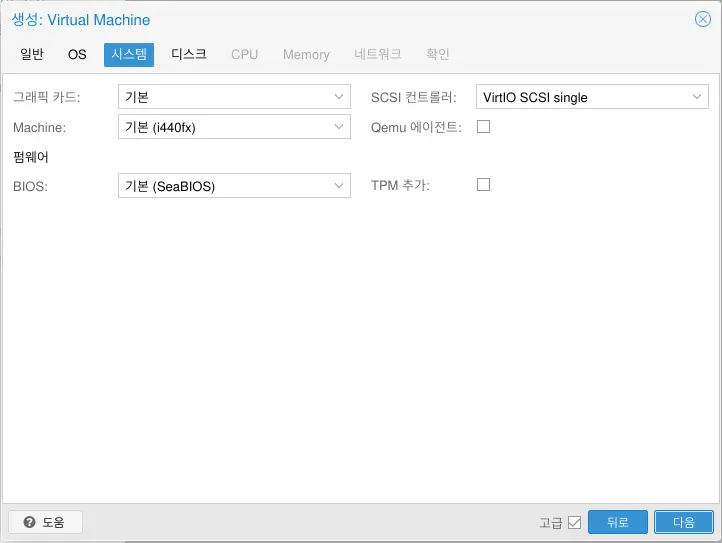The height and width of the screenshot is (543, 722).
Task: Select the 시스템 tab
Action: tap(129, 54)
